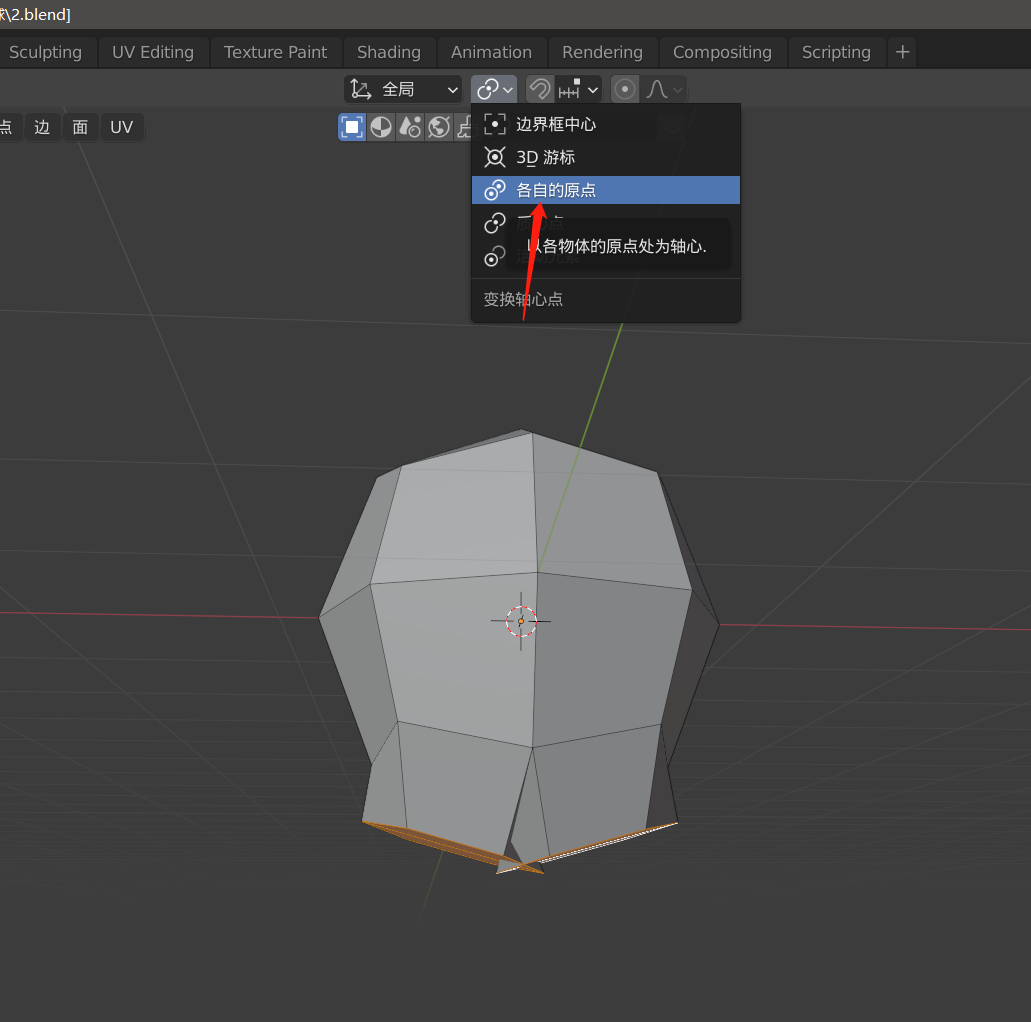Screen dimensions: 1031x1022
Task: Open the Shading workspace tab
Action: pyautogui.click(x=389, y=53)
